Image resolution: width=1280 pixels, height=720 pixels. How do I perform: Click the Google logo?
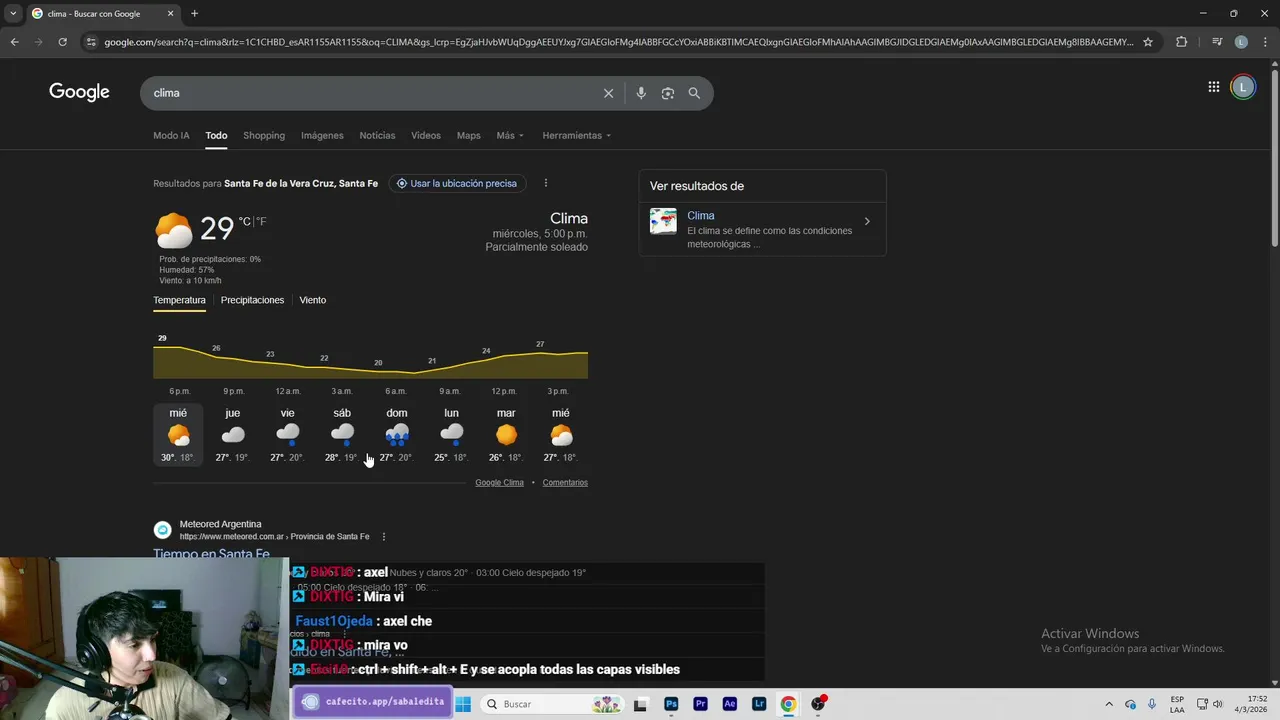(79, 92)
